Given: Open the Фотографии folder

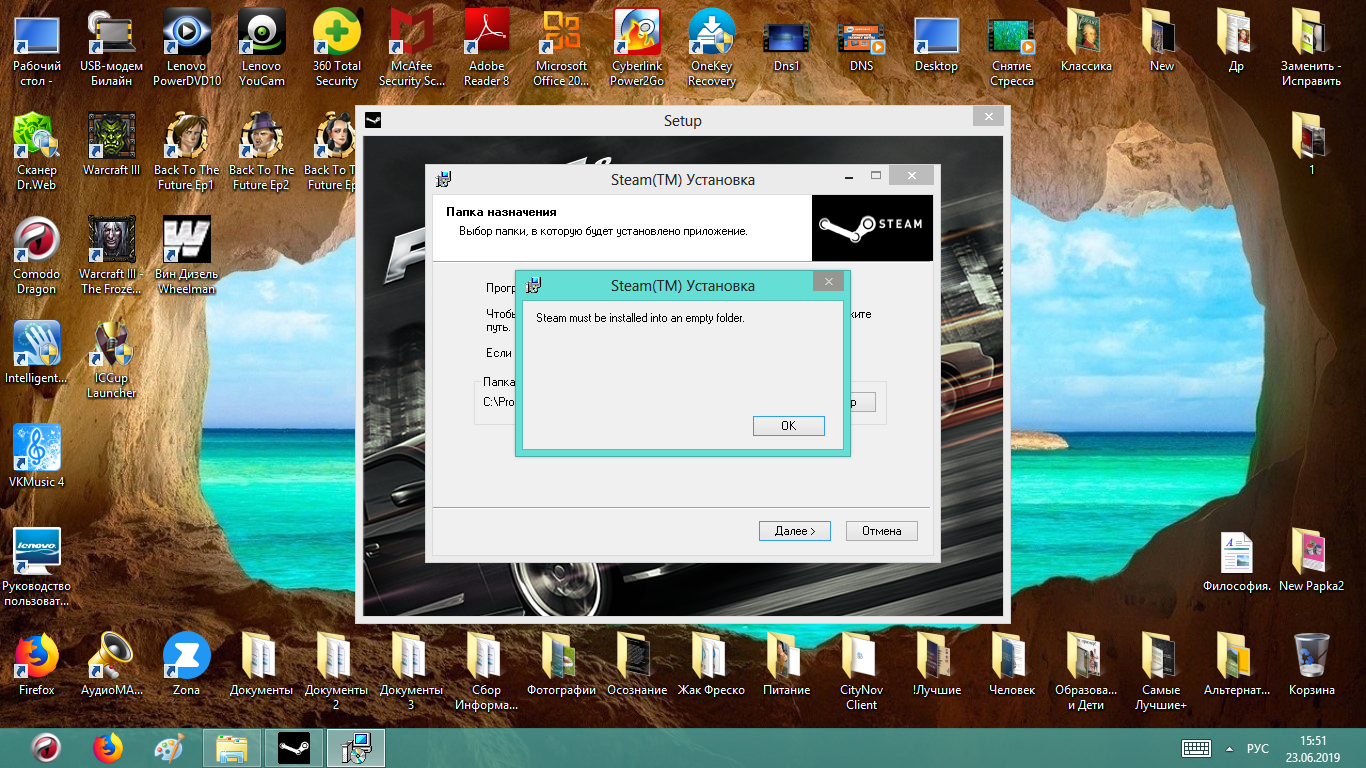Looking at the screenshot, I should pyautogui.click(x=561, y=664).
